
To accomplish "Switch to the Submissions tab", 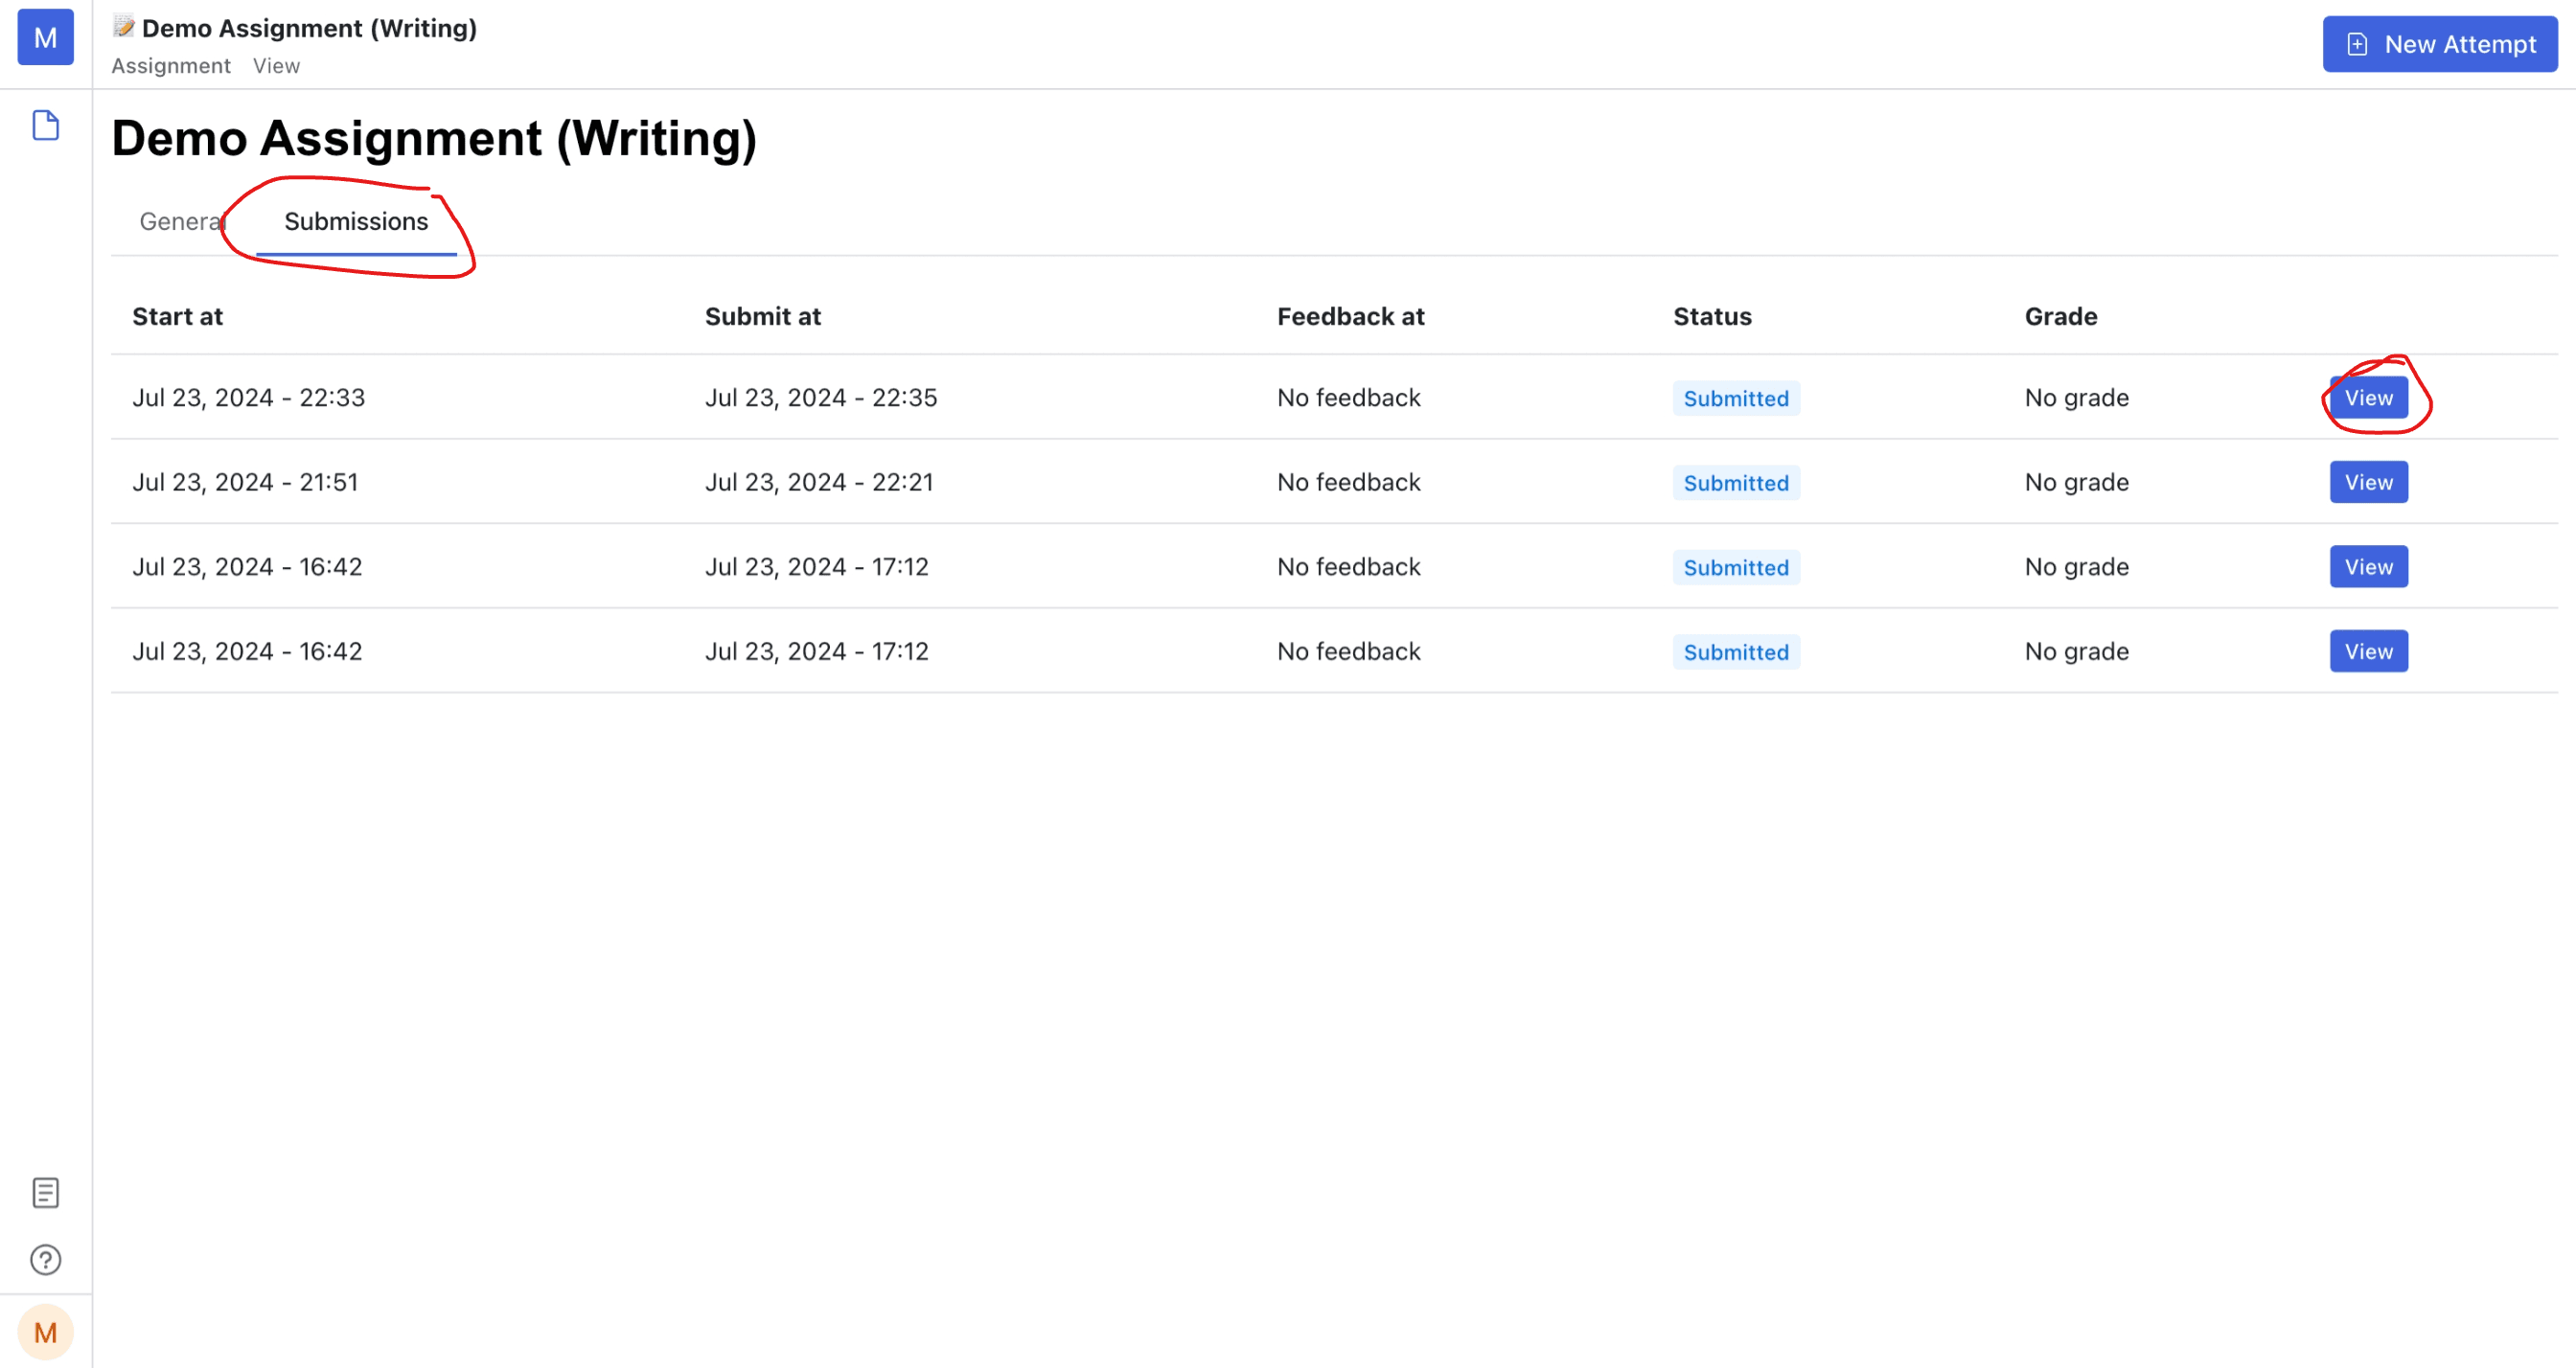I will pos(355,219).
